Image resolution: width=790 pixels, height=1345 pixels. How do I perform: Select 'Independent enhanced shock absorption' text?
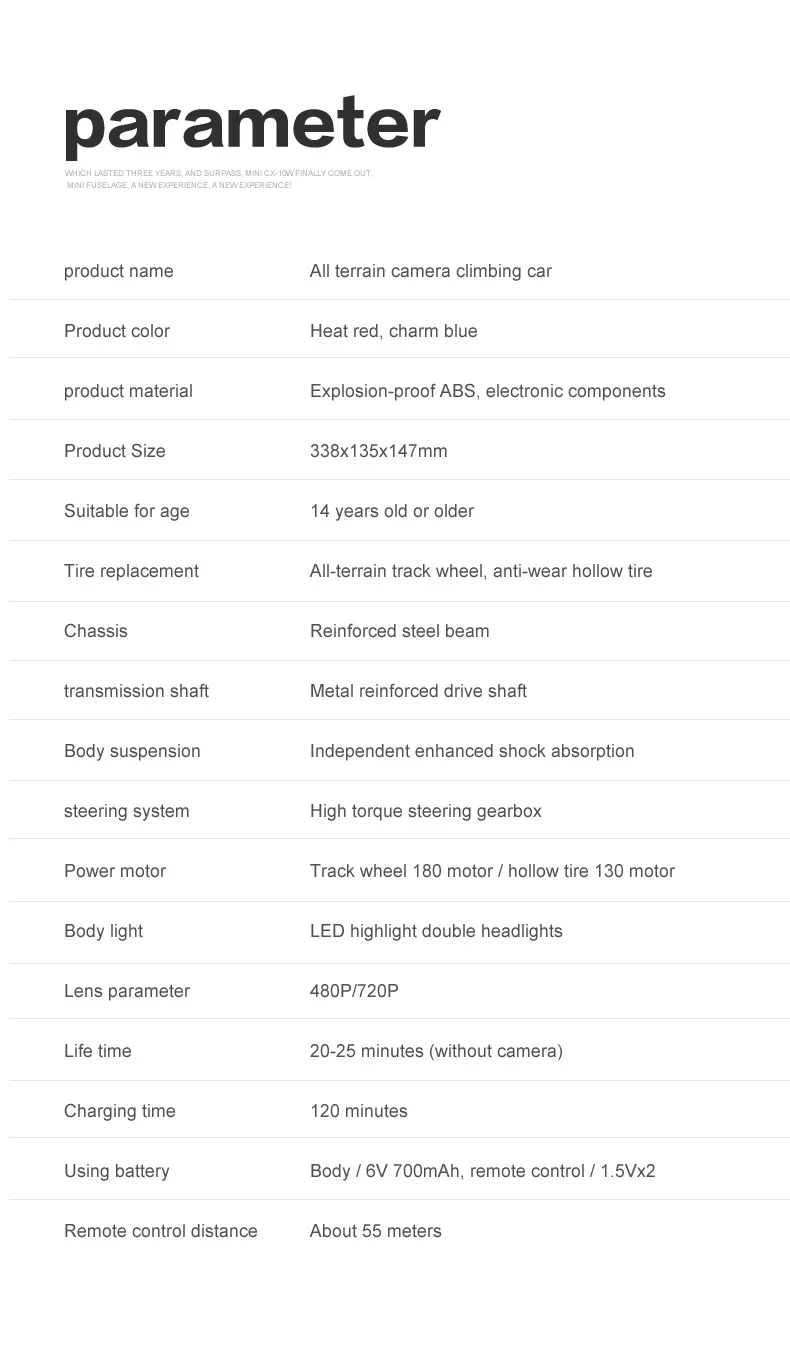click(x=472, y=751)
